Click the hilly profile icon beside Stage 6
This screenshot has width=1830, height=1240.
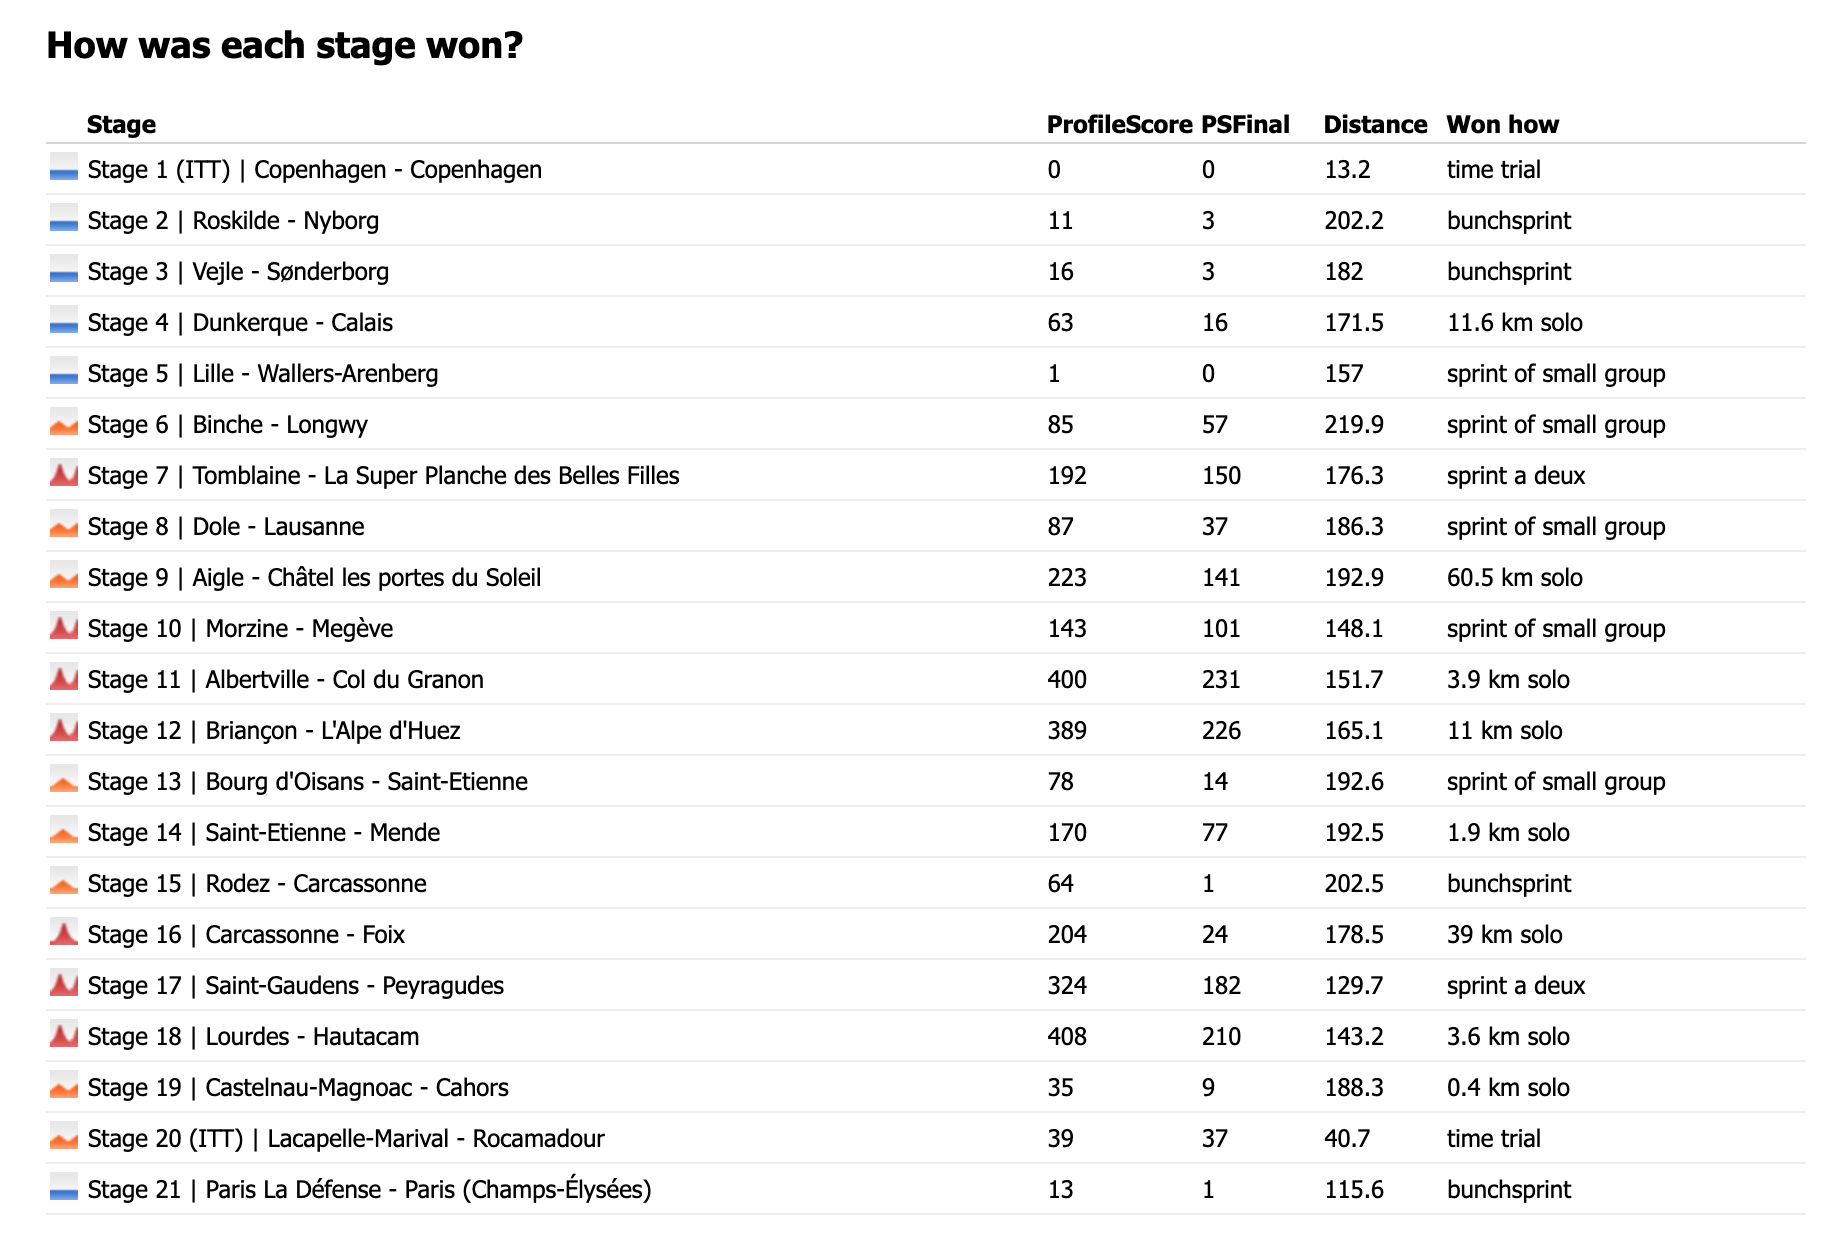(63, 424)
